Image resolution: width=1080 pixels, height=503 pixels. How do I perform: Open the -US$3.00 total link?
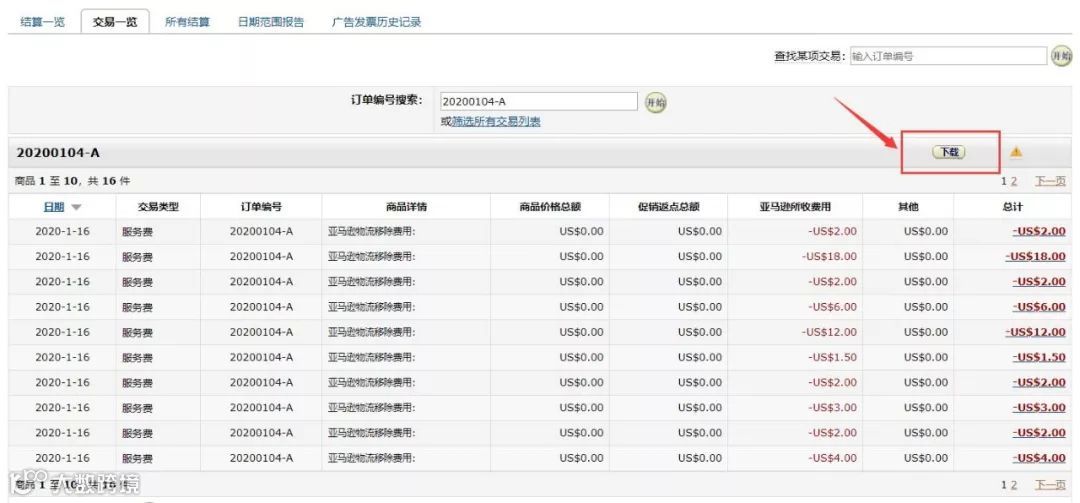click(x=1039, y=407)
